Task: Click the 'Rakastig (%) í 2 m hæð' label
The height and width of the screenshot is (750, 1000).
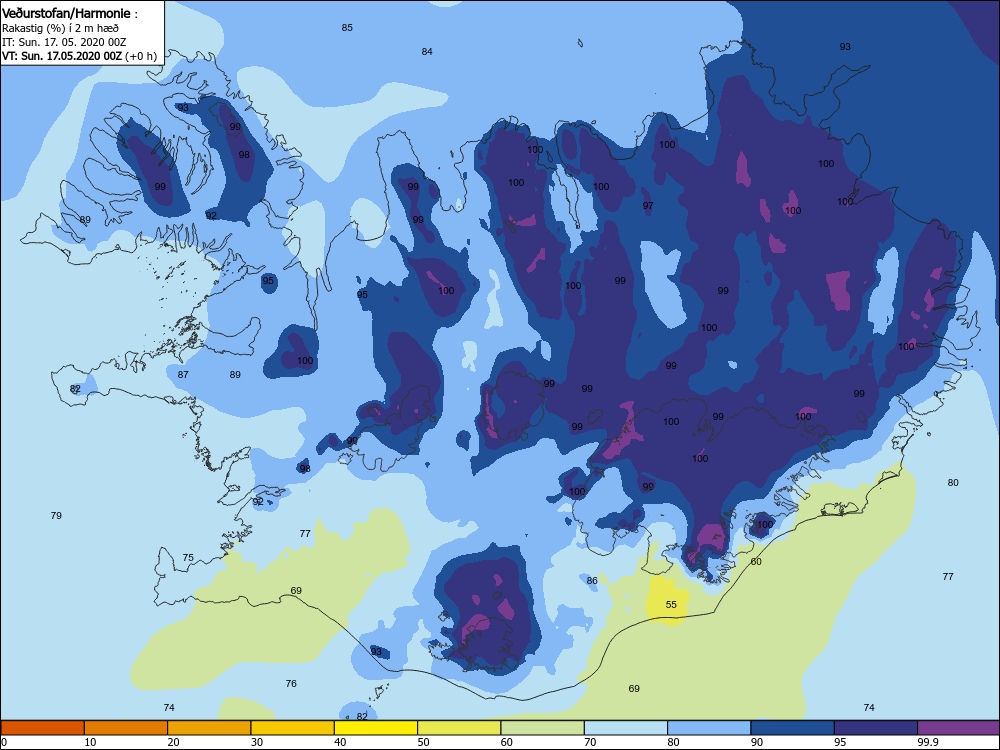Action: [x=60, y=28]
